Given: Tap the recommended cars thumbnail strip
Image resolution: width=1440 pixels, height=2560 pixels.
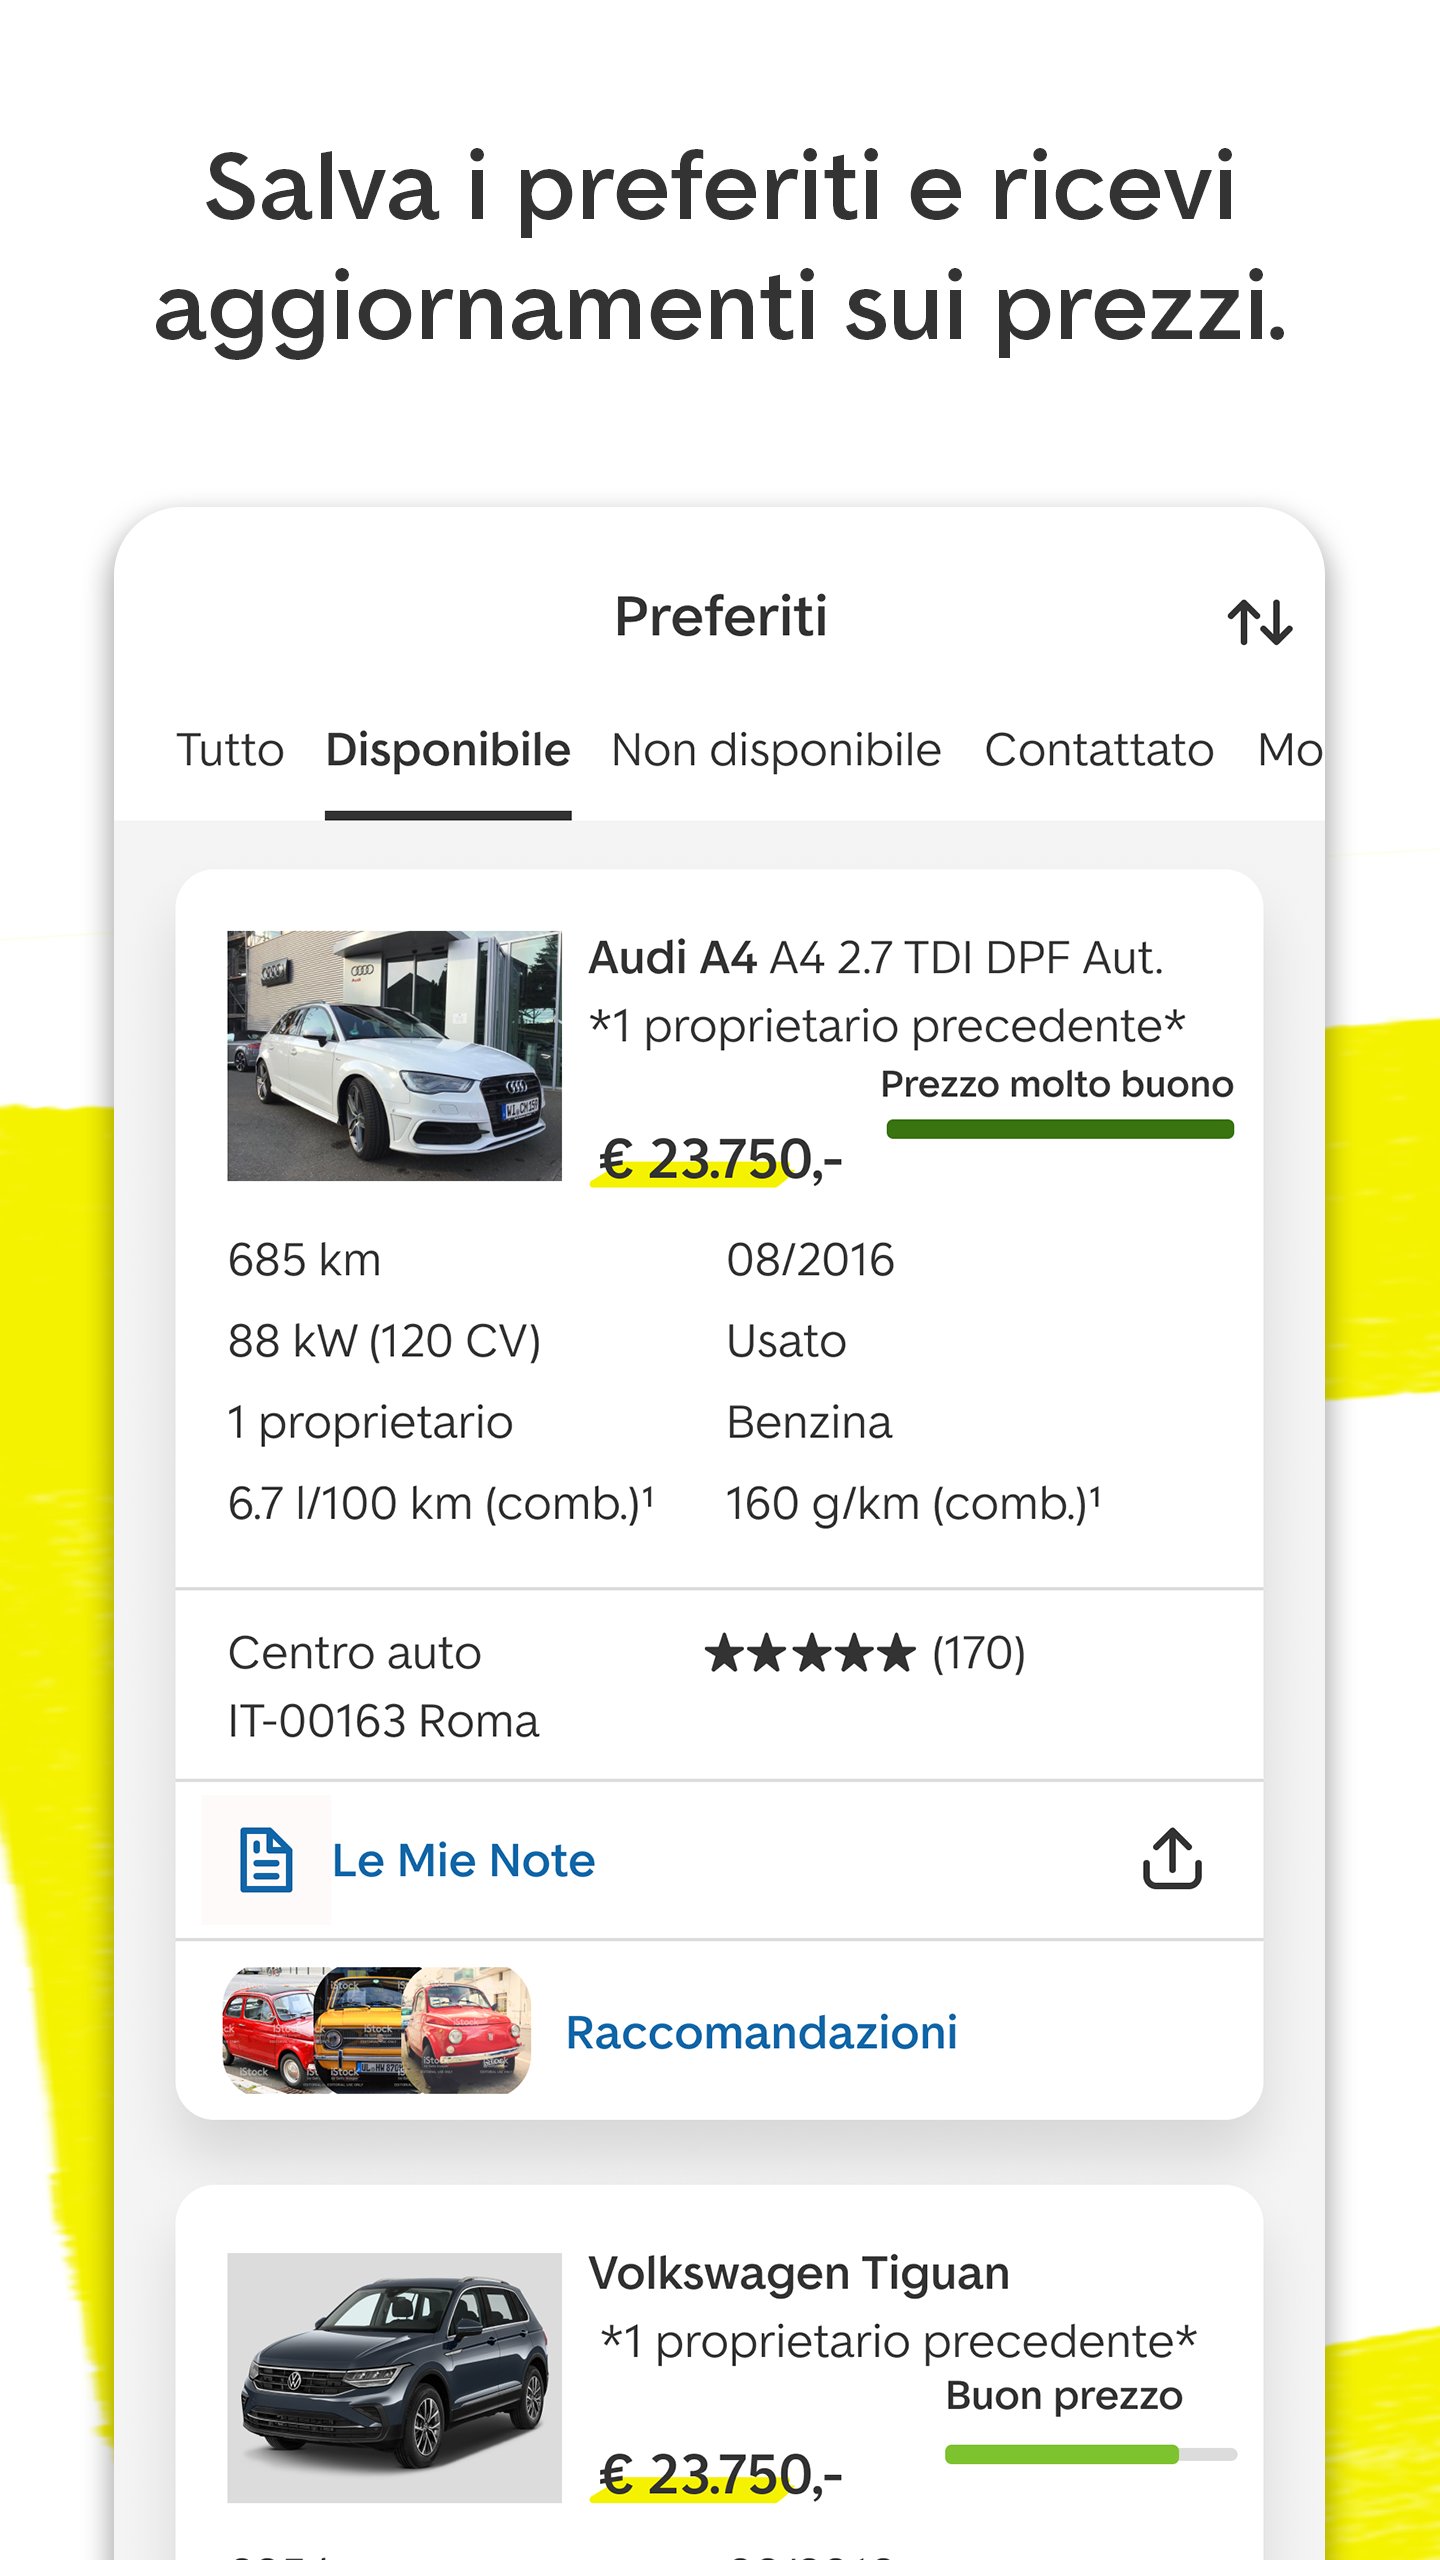Looking at the screenshot, I should 376,2030.
